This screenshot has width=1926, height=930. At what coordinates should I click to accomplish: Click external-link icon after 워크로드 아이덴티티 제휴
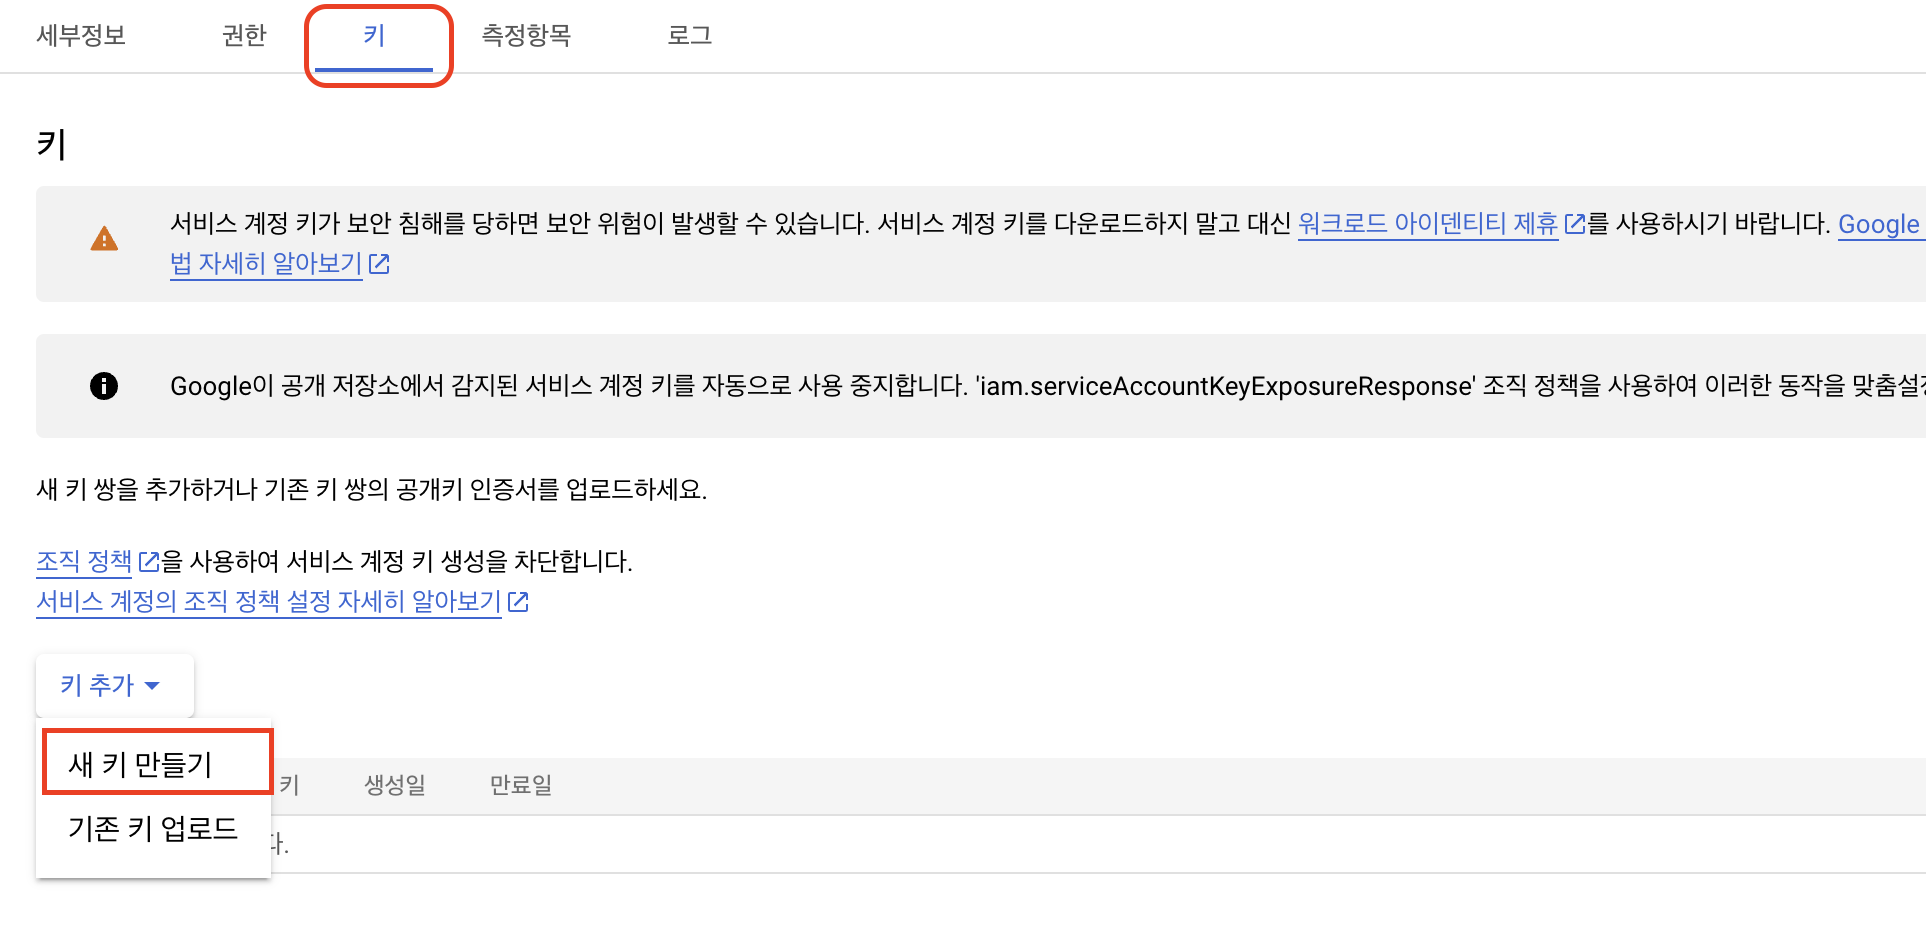(1575, 224)
